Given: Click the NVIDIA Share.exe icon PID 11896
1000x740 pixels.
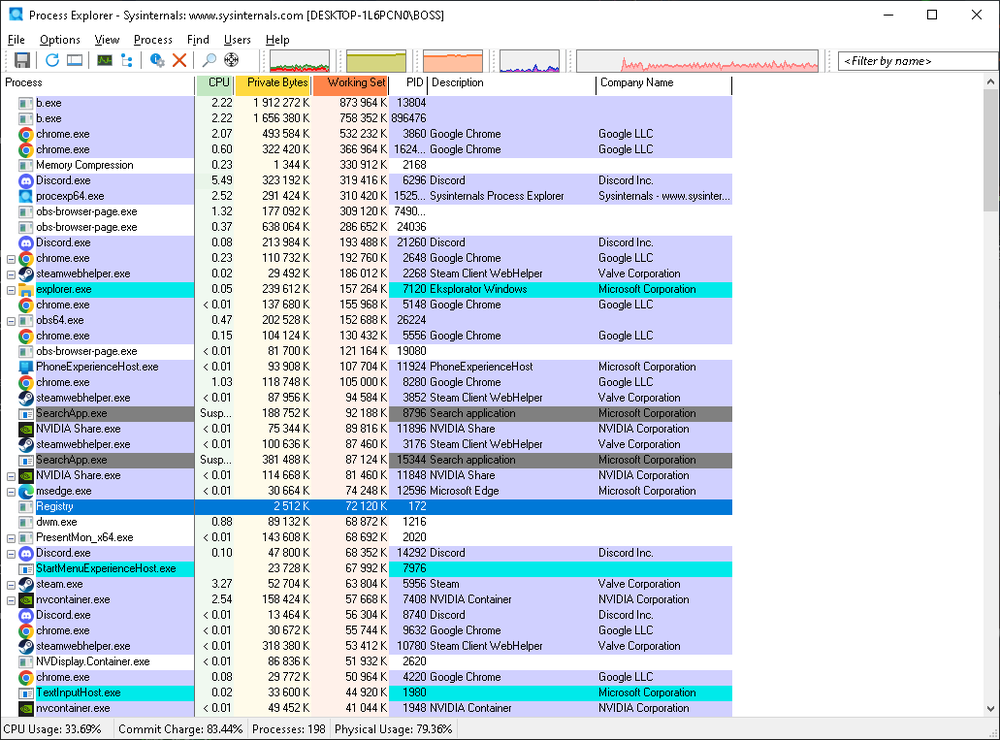Looking at the screenshot, I should click(x=26, y=429).
